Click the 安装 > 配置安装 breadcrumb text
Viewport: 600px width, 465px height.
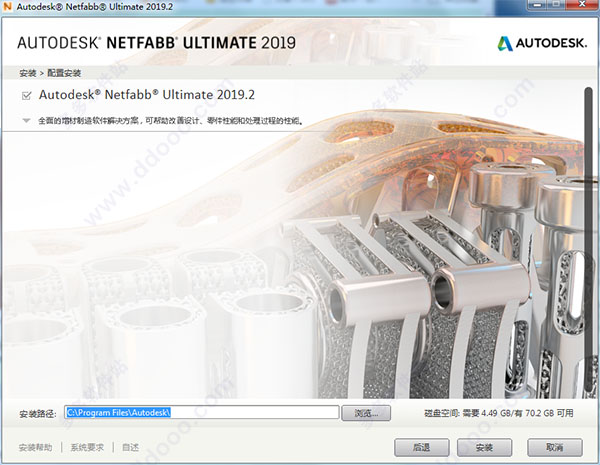(50, 73)
